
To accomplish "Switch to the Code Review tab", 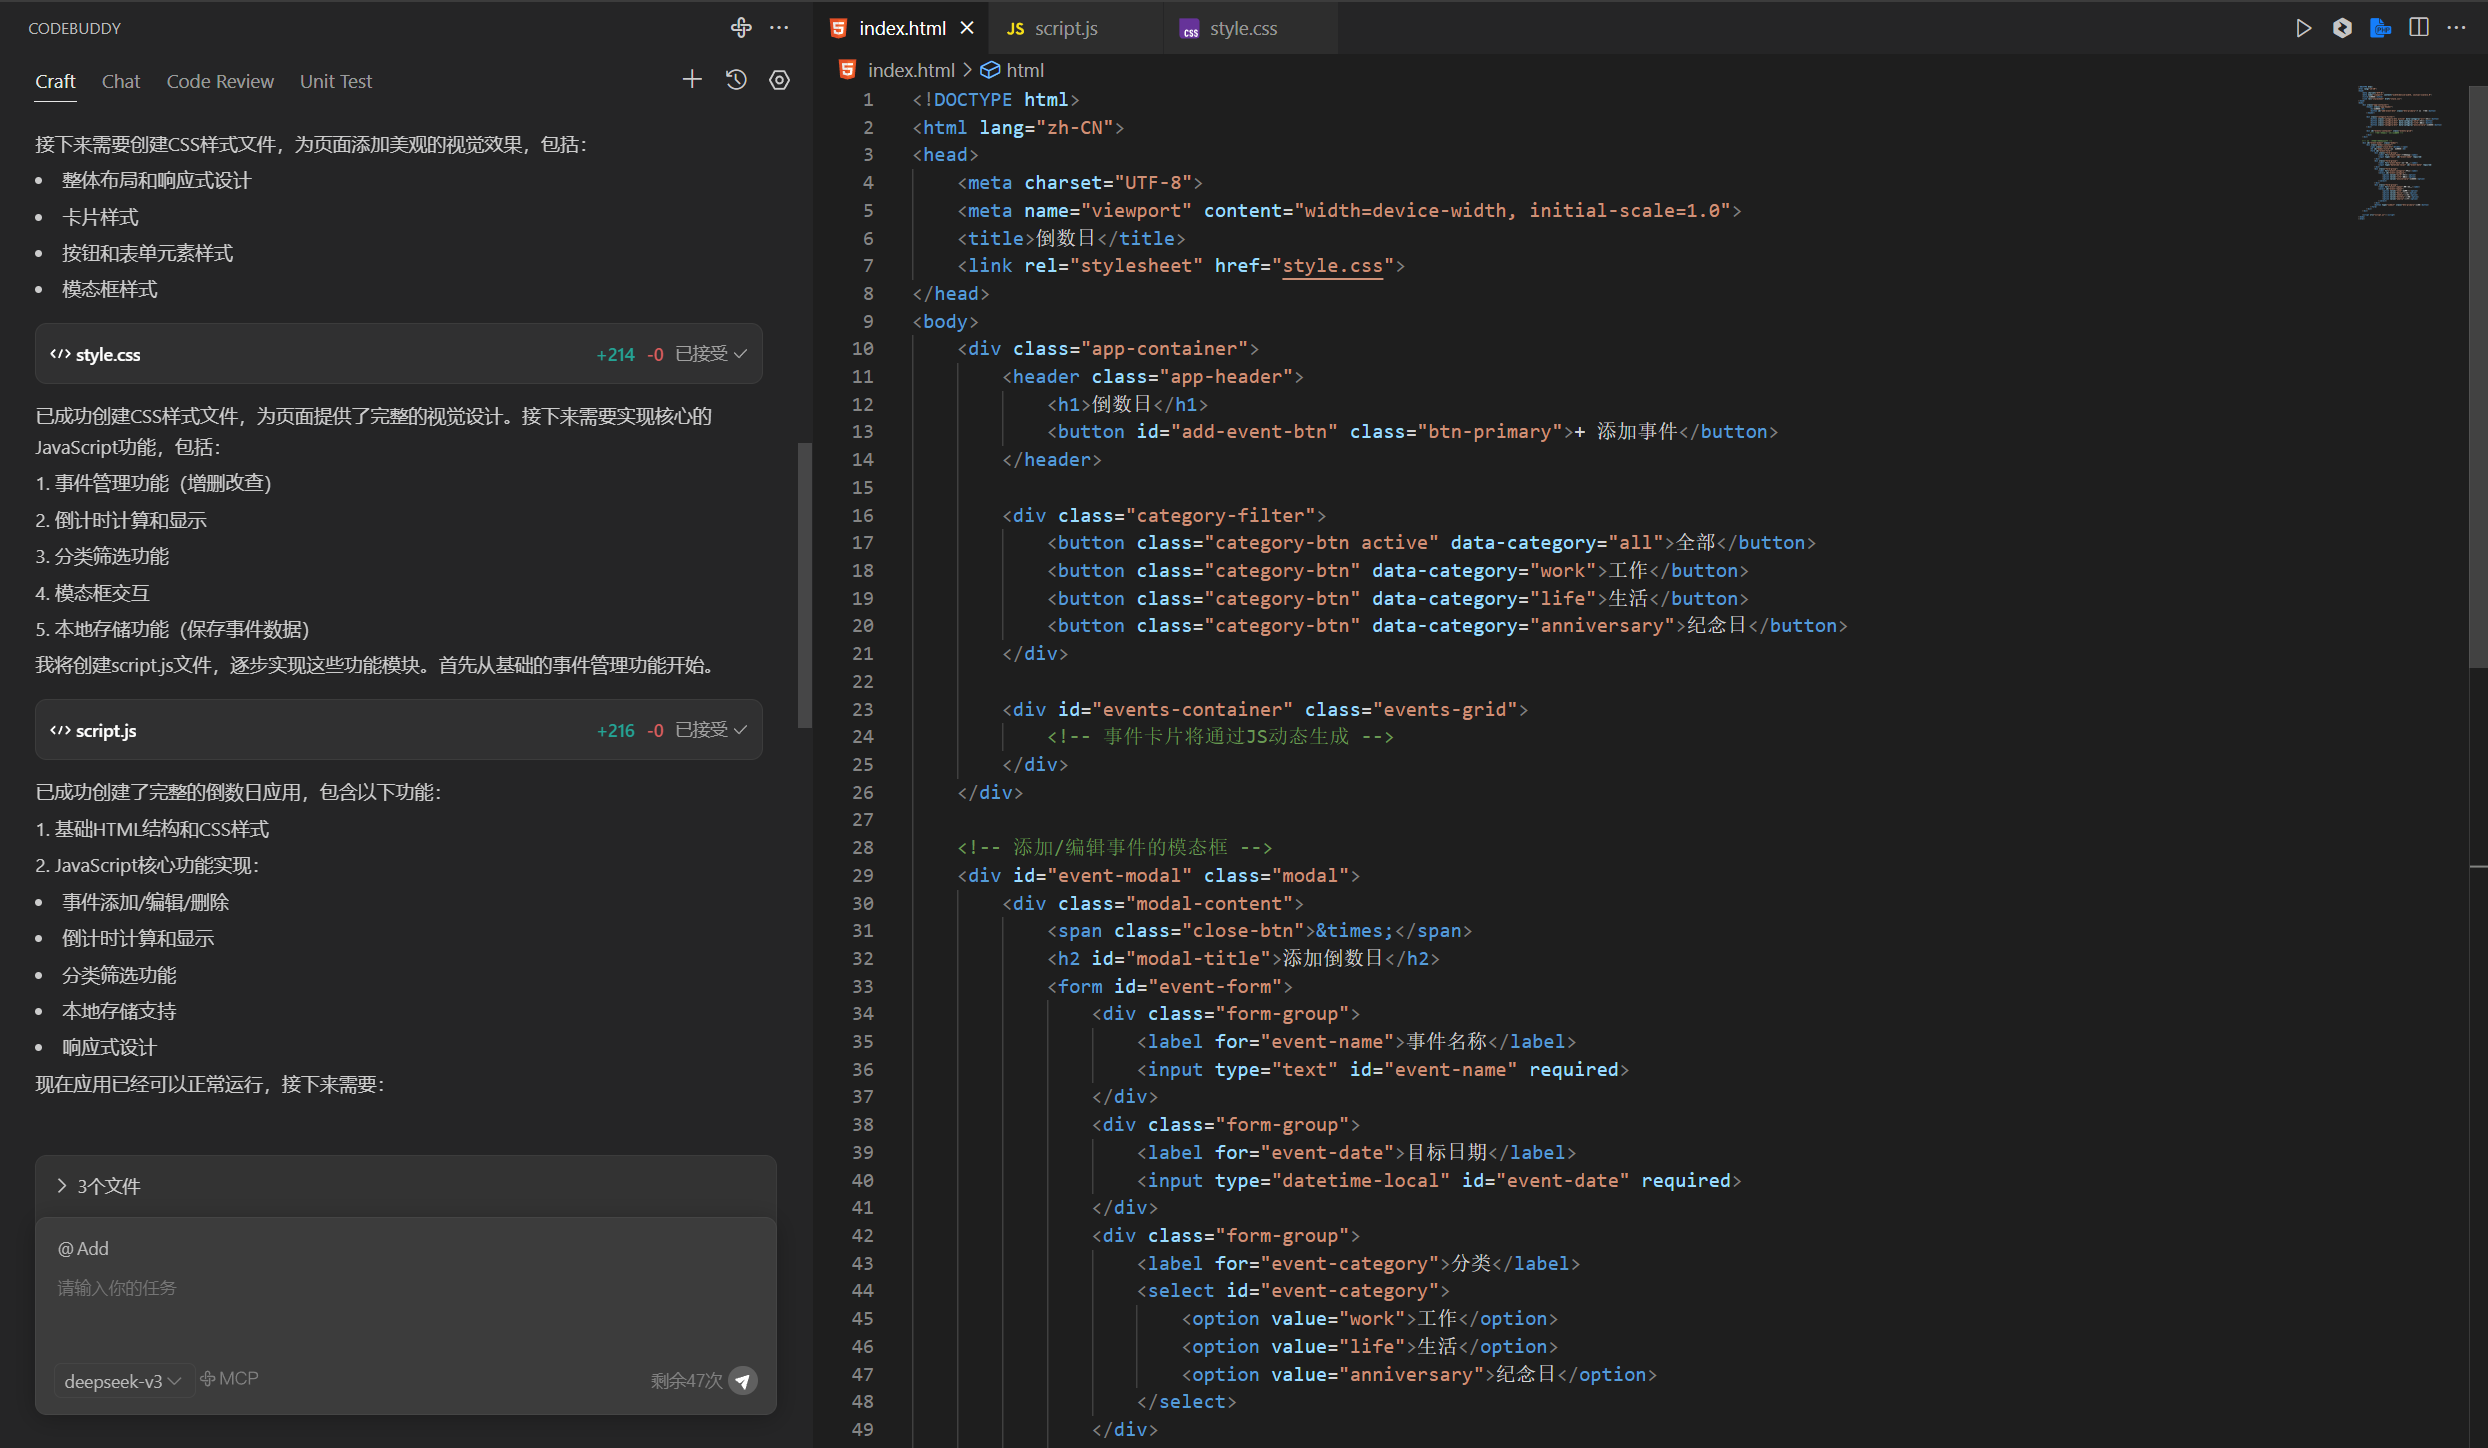I will 219,81.
